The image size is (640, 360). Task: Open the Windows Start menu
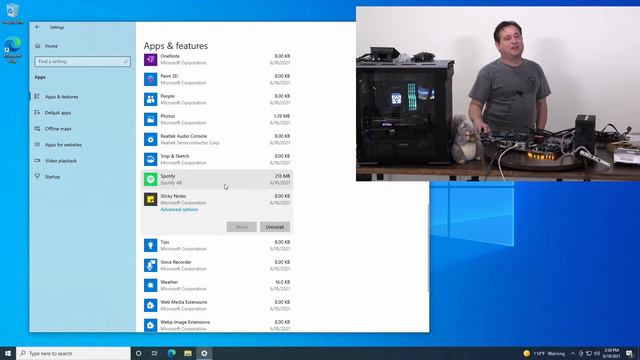click(8, 353)
